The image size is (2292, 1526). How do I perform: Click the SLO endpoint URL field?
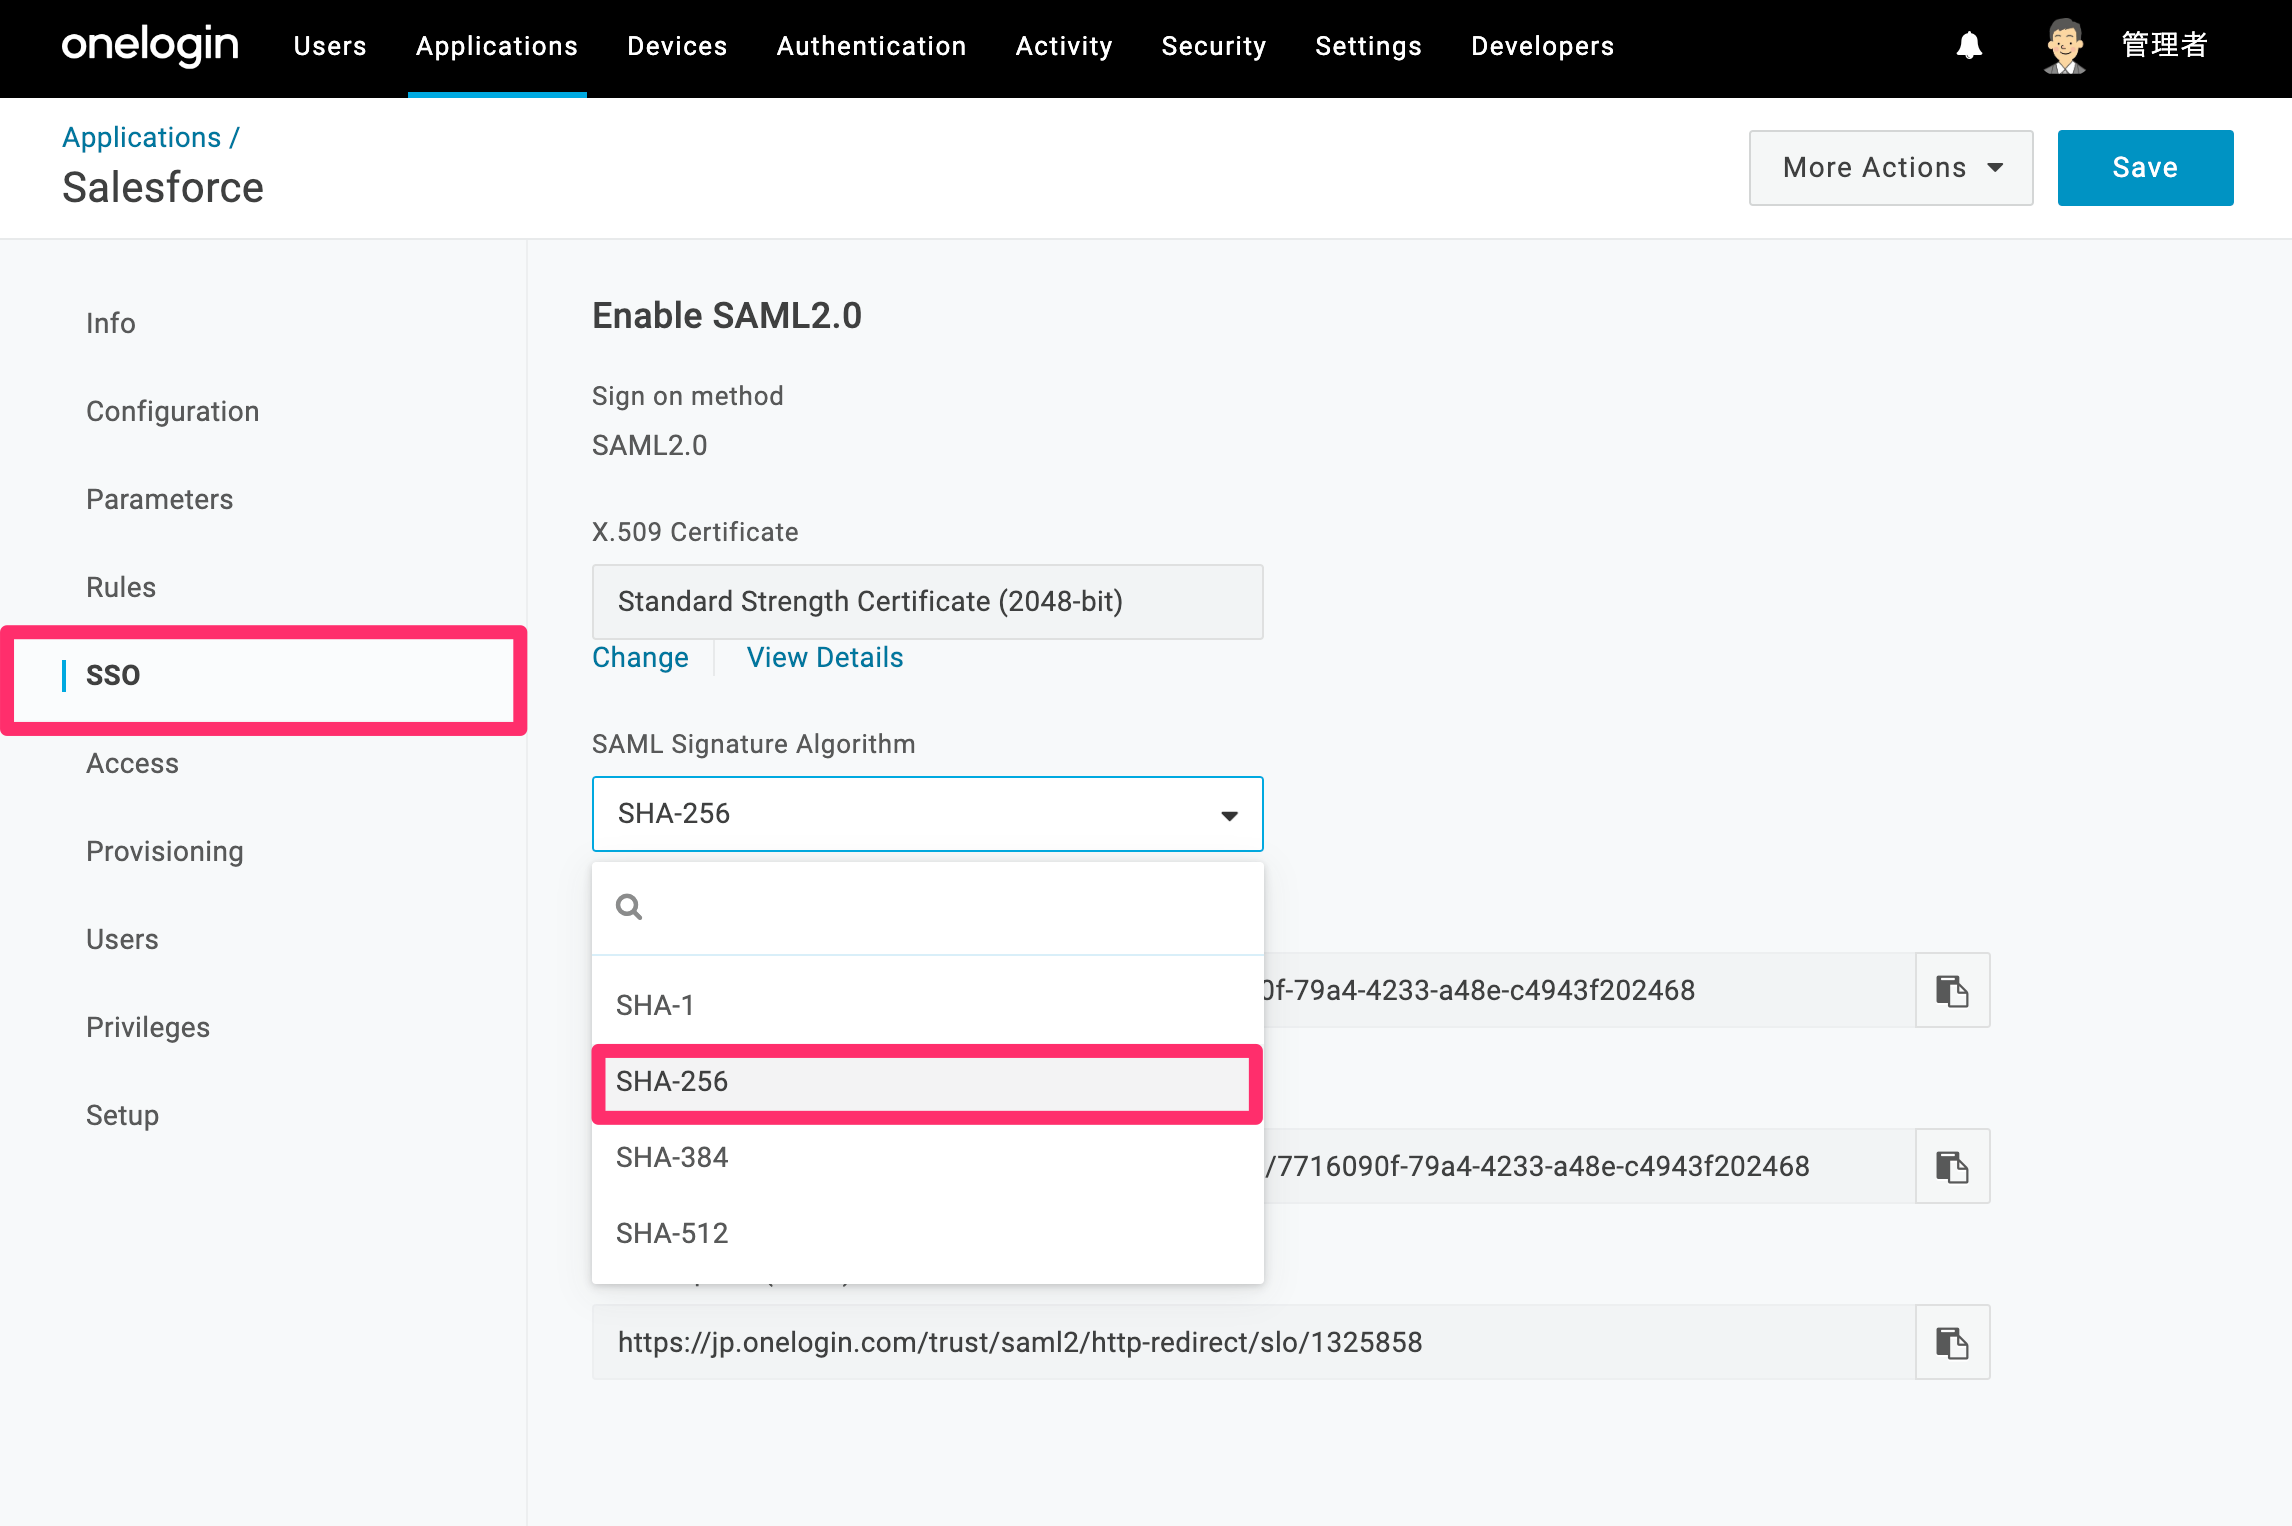tap(1254, 1342)
